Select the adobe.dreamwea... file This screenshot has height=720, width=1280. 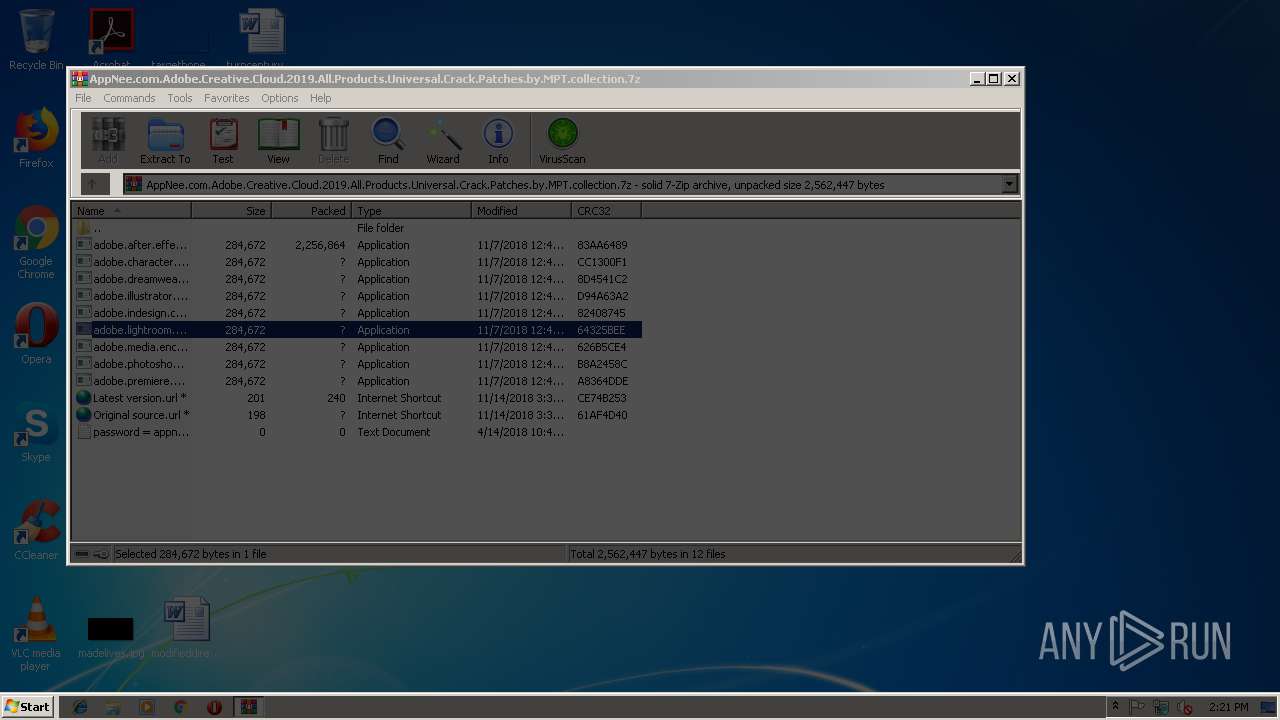(x=357, y=279)
